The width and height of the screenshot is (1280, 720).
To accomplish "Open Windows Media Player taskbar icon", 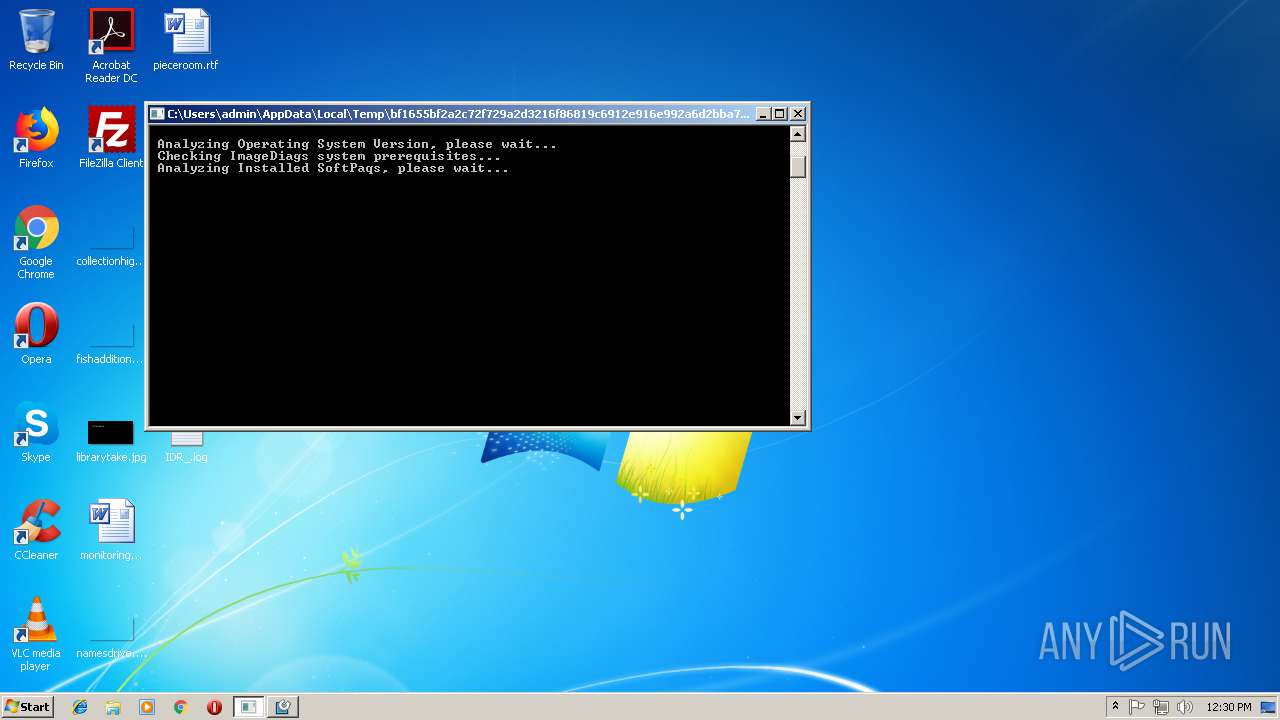I will point(147,707).
